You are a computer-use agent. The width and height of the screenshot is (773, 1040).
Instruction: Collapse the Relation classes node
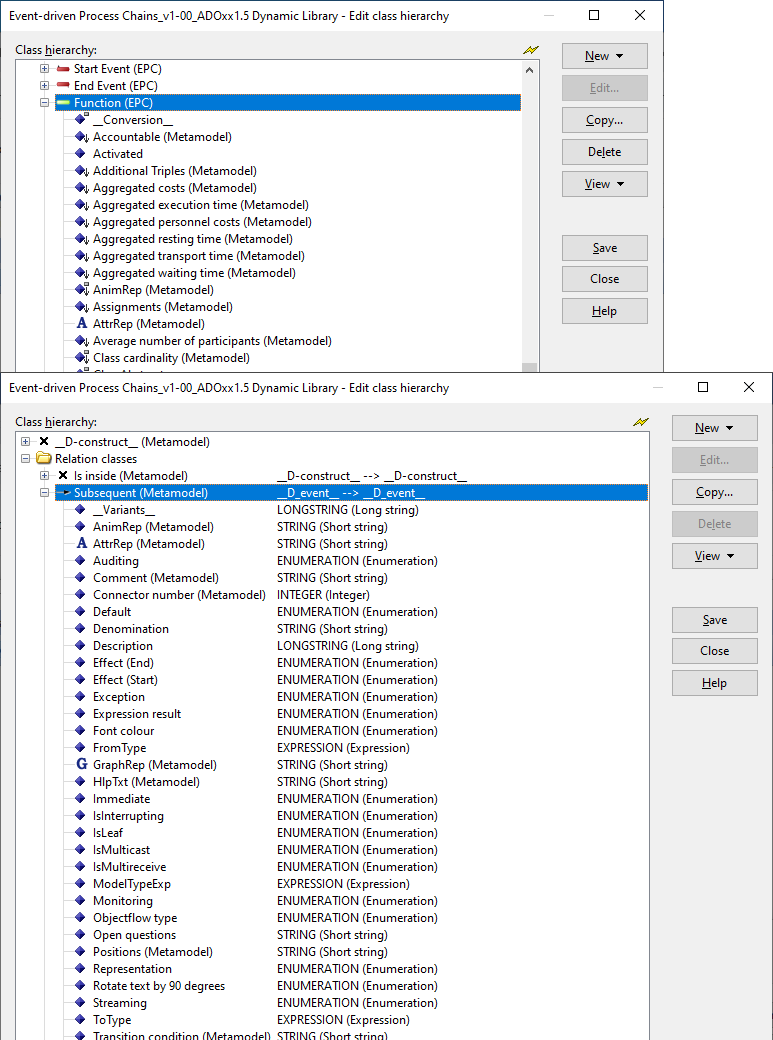click(x=25, y=459)
